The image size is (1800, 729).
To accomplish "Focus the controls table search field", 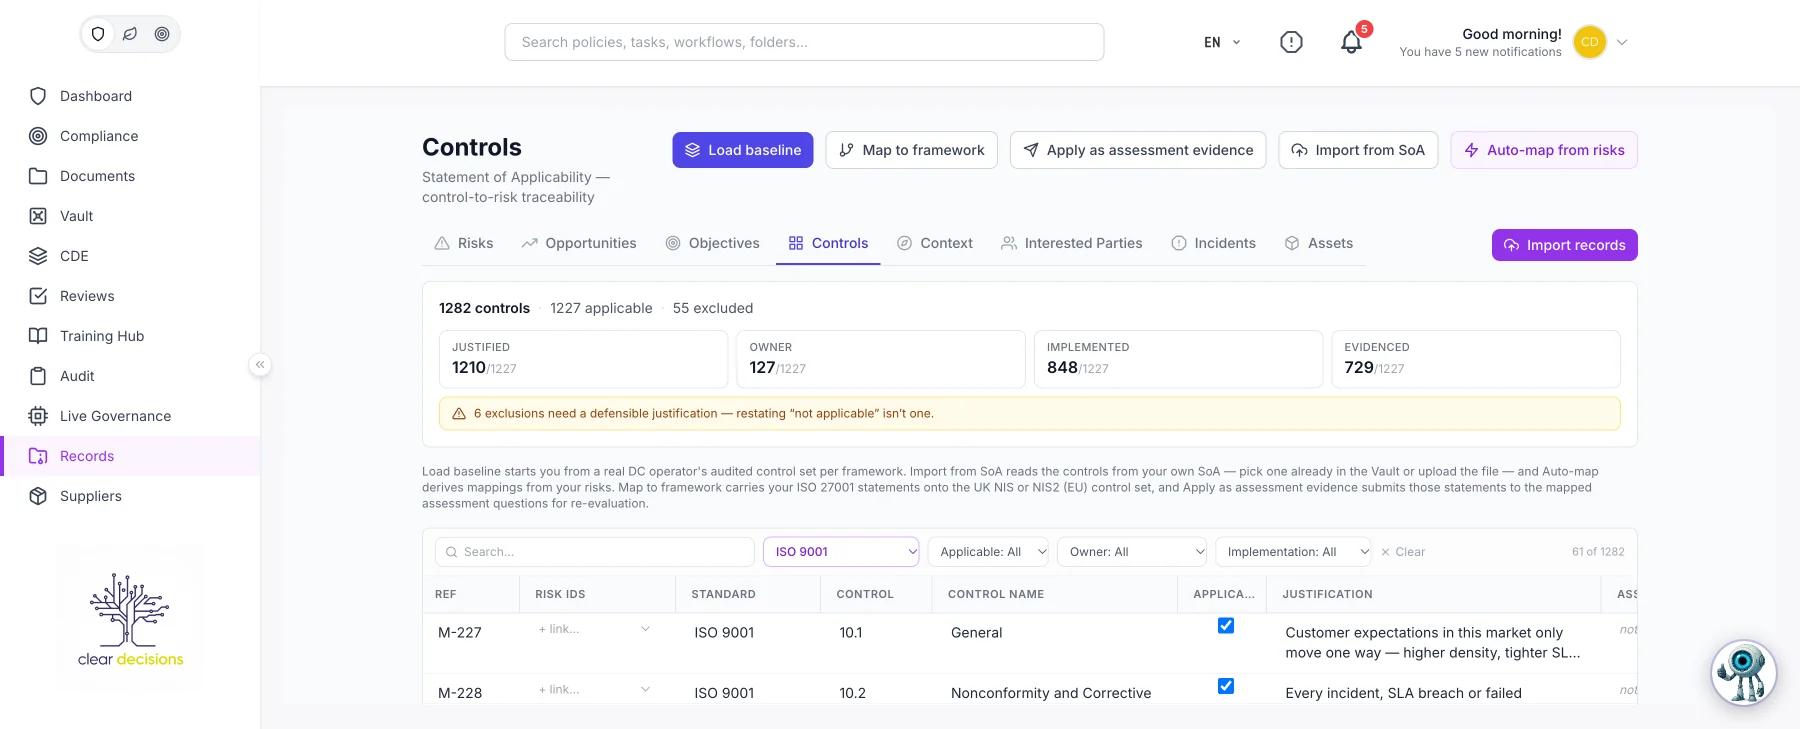I will [x=595, y=552].
